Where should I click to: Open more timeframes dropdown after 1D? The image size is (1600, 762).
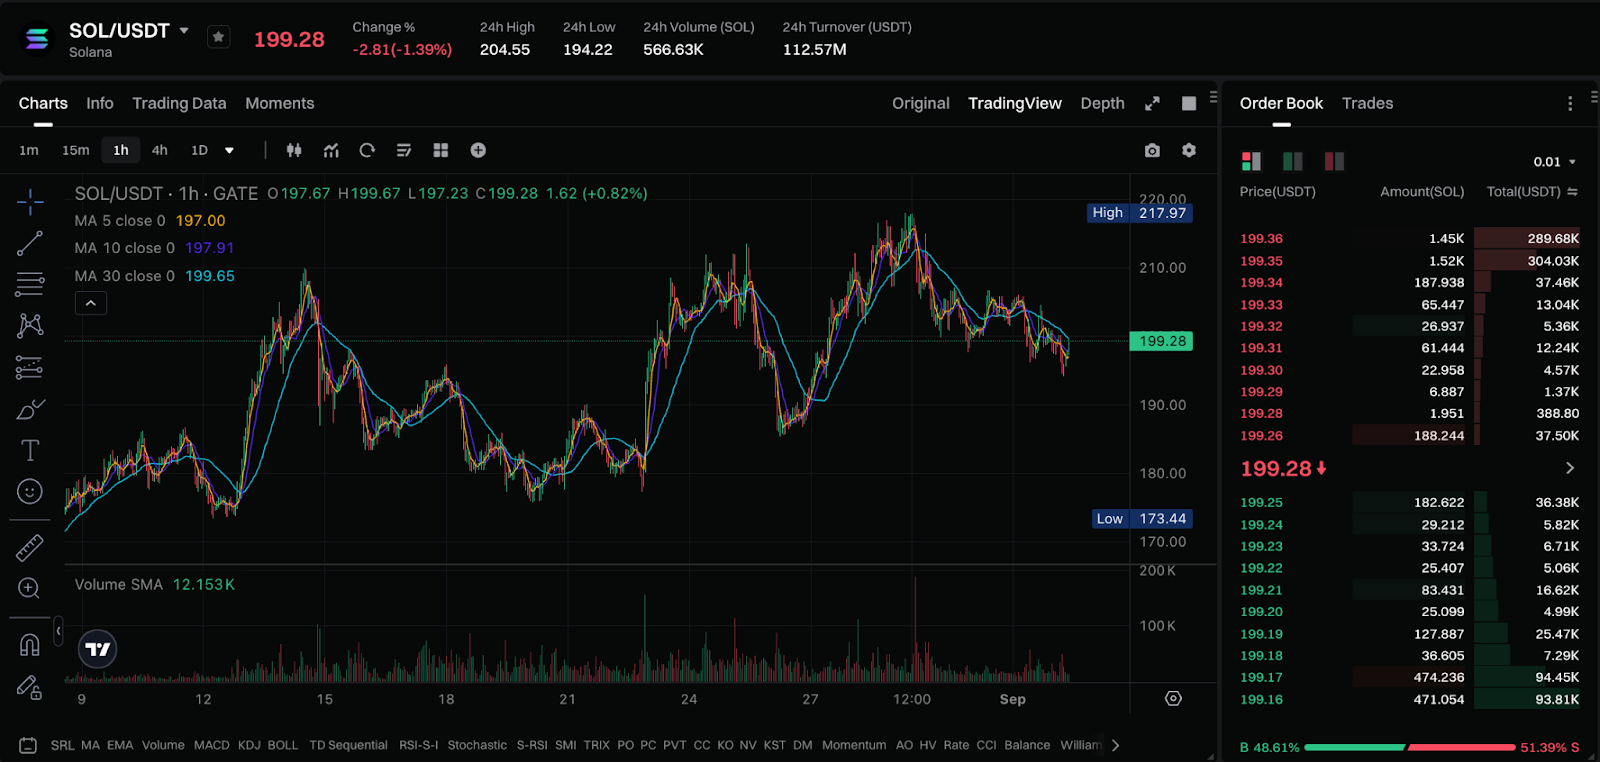point(229,150)
